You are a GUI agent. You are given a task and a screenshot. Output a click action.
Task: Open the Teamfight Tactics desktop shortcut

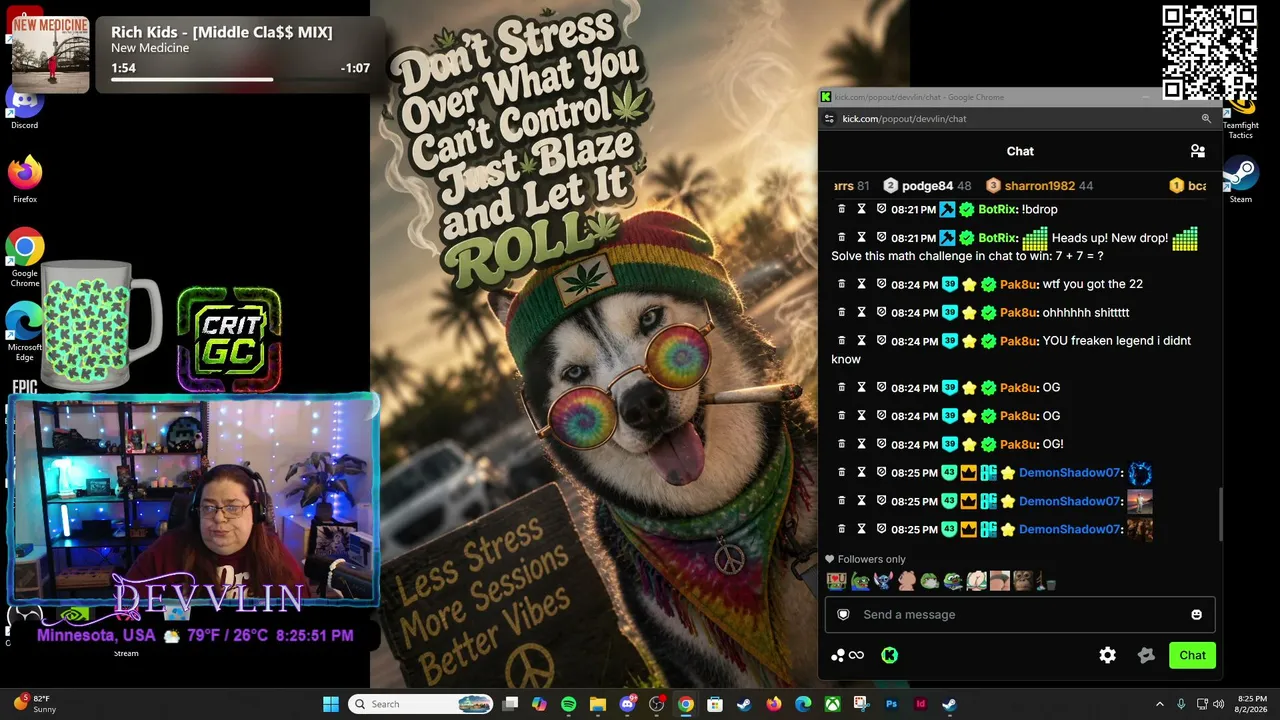click(x=1241, y=118)
